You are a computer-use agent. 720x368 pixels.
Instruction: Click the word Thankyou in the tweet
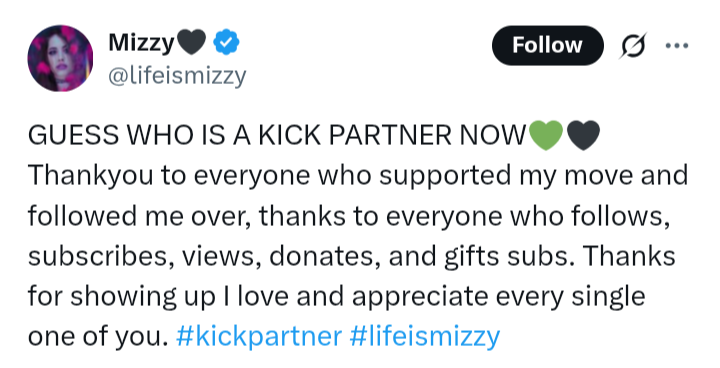[x=90, y=176]
